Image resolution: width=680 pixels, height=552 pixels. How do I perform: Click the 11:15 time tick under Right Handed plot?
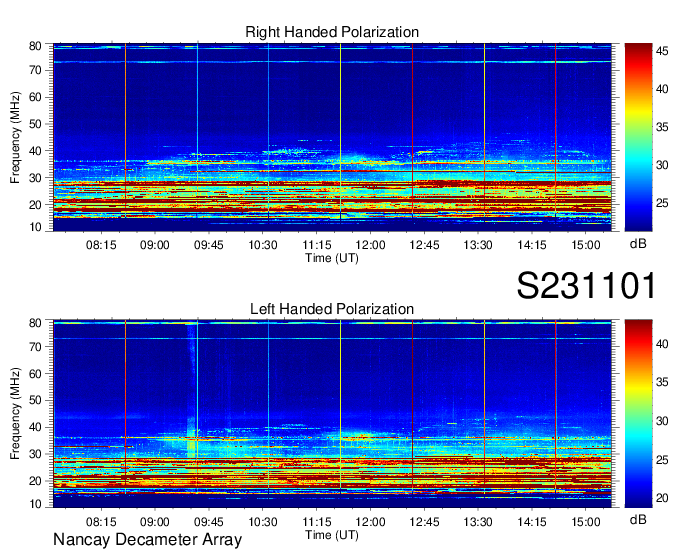tap(317, 245)
